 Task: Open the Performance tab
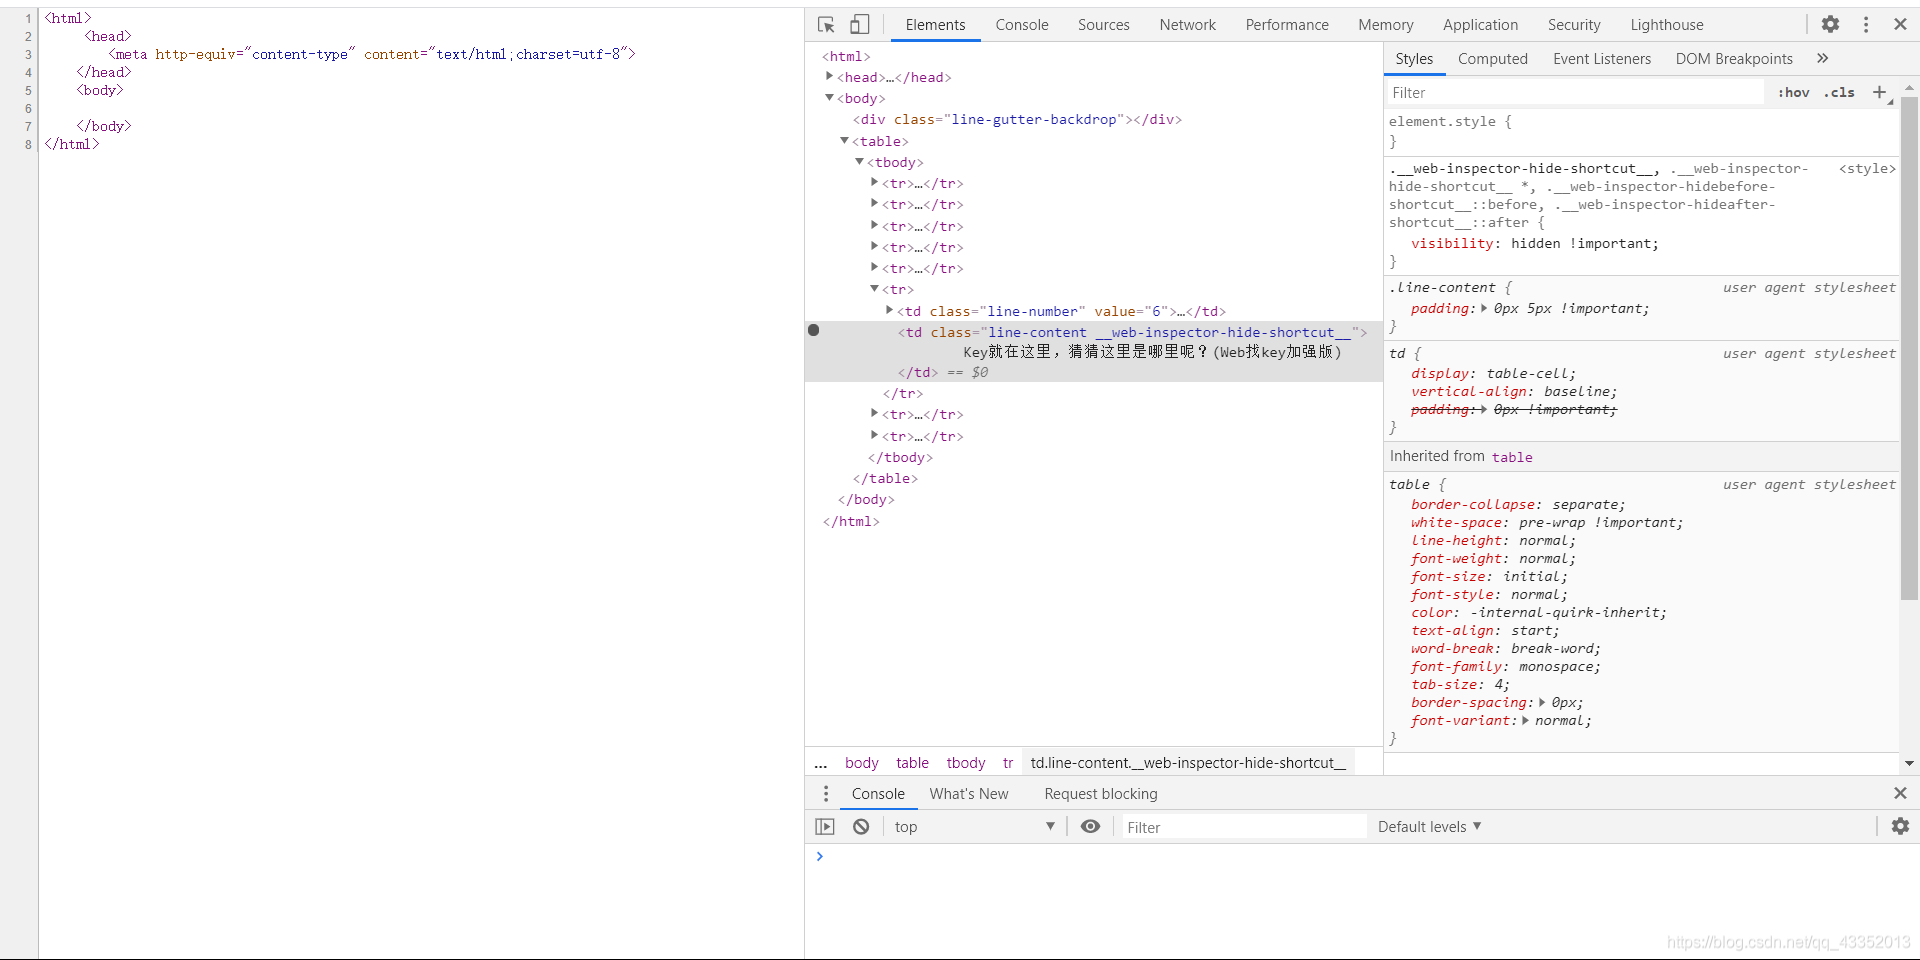pyautogui.click(x=1287, y=25)
